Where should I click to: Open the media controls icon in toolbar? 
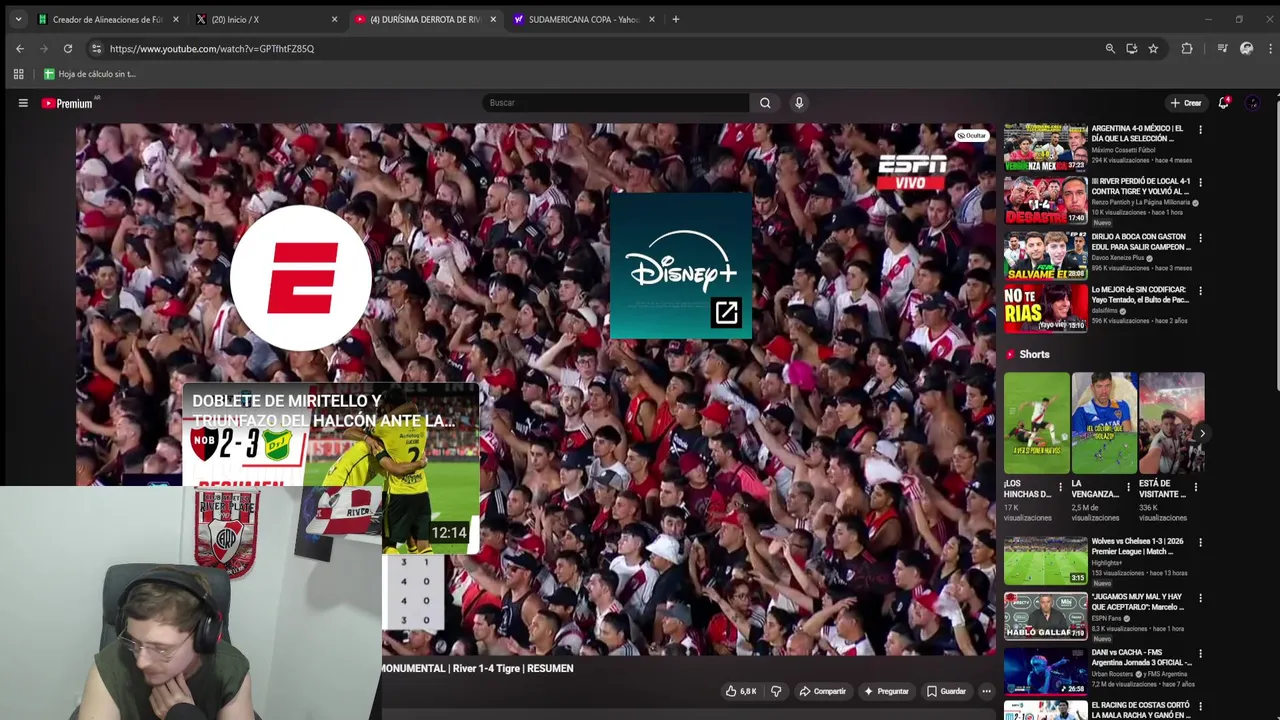pyautogui.click(x=1222, y=48)
